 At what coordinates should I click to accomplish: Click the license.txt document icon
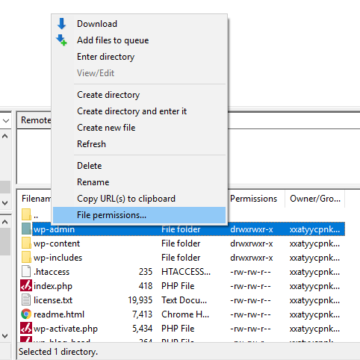pyautogui.click(x=26, y=300)
